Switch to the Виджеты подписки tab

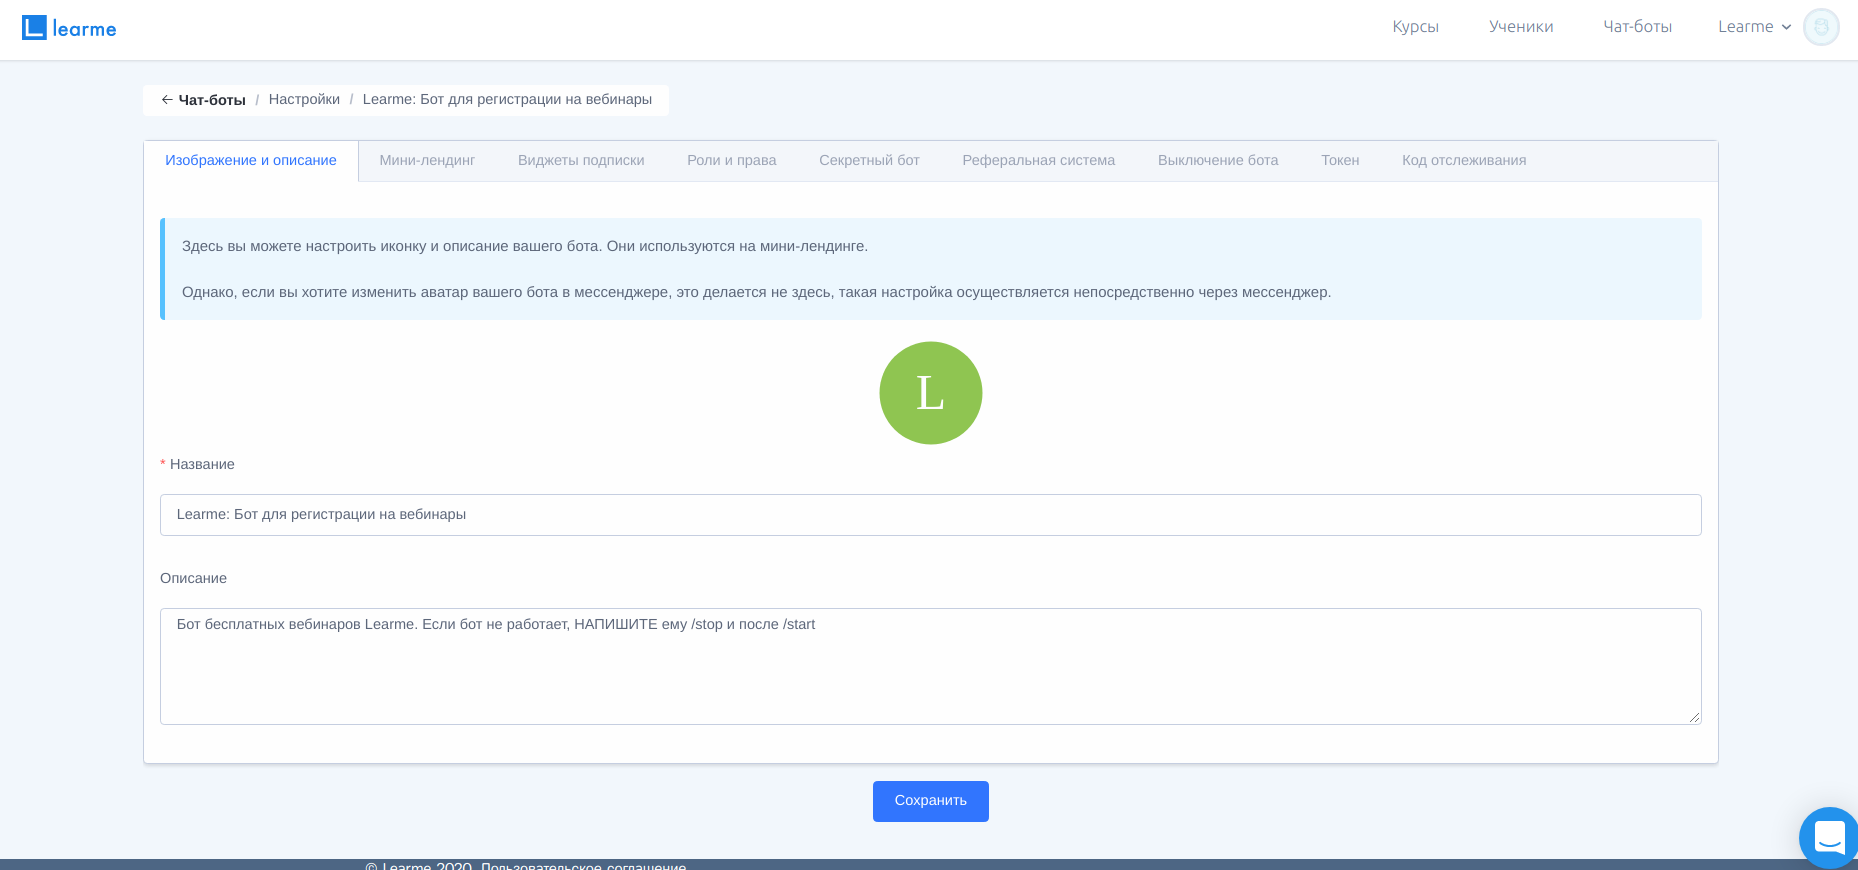(x=581, y=160)
